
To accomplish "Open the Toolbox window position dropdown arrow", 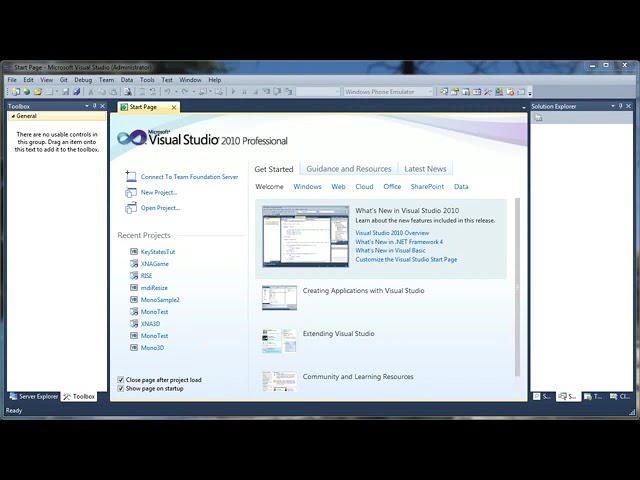I will [87, 106].
